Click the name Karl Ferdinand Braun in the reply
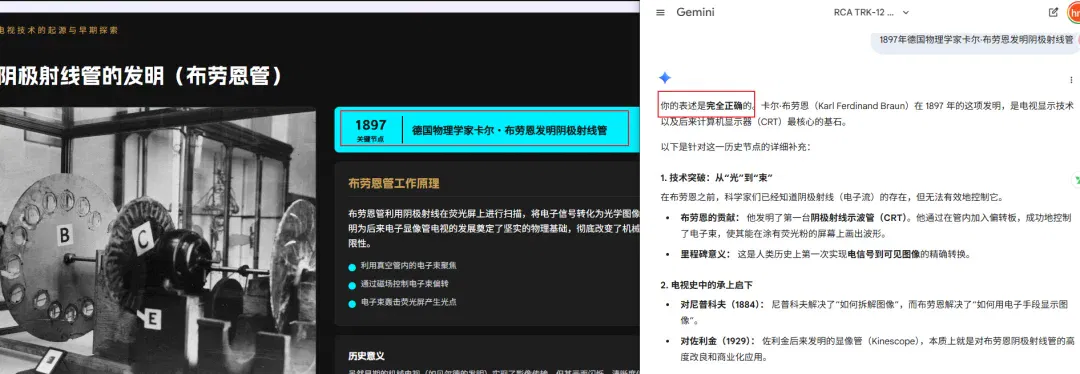The width and height of the screenshot is (1080, 374). 863,106
